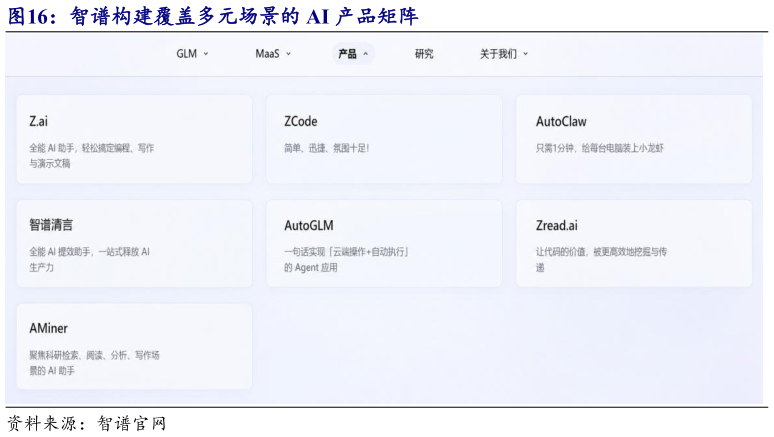Open the 关于我们 about menu
The width and height of the screenshot is (774, 437).
click(504, 54)
